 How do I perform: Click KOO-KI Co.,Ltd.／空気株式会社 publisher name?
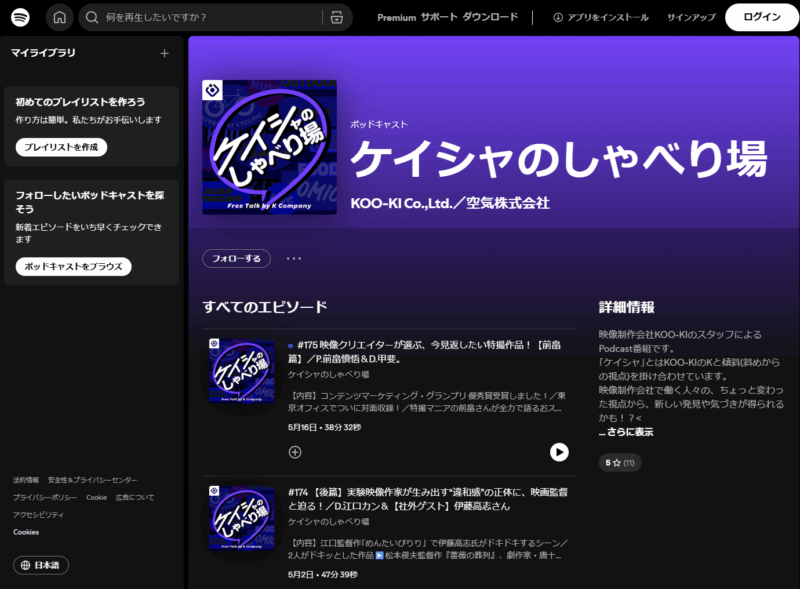450,203
